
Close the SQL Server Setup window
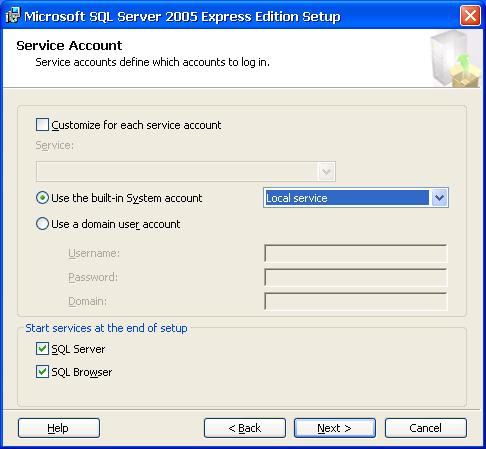pyautogui.click(x=470, y=15)
